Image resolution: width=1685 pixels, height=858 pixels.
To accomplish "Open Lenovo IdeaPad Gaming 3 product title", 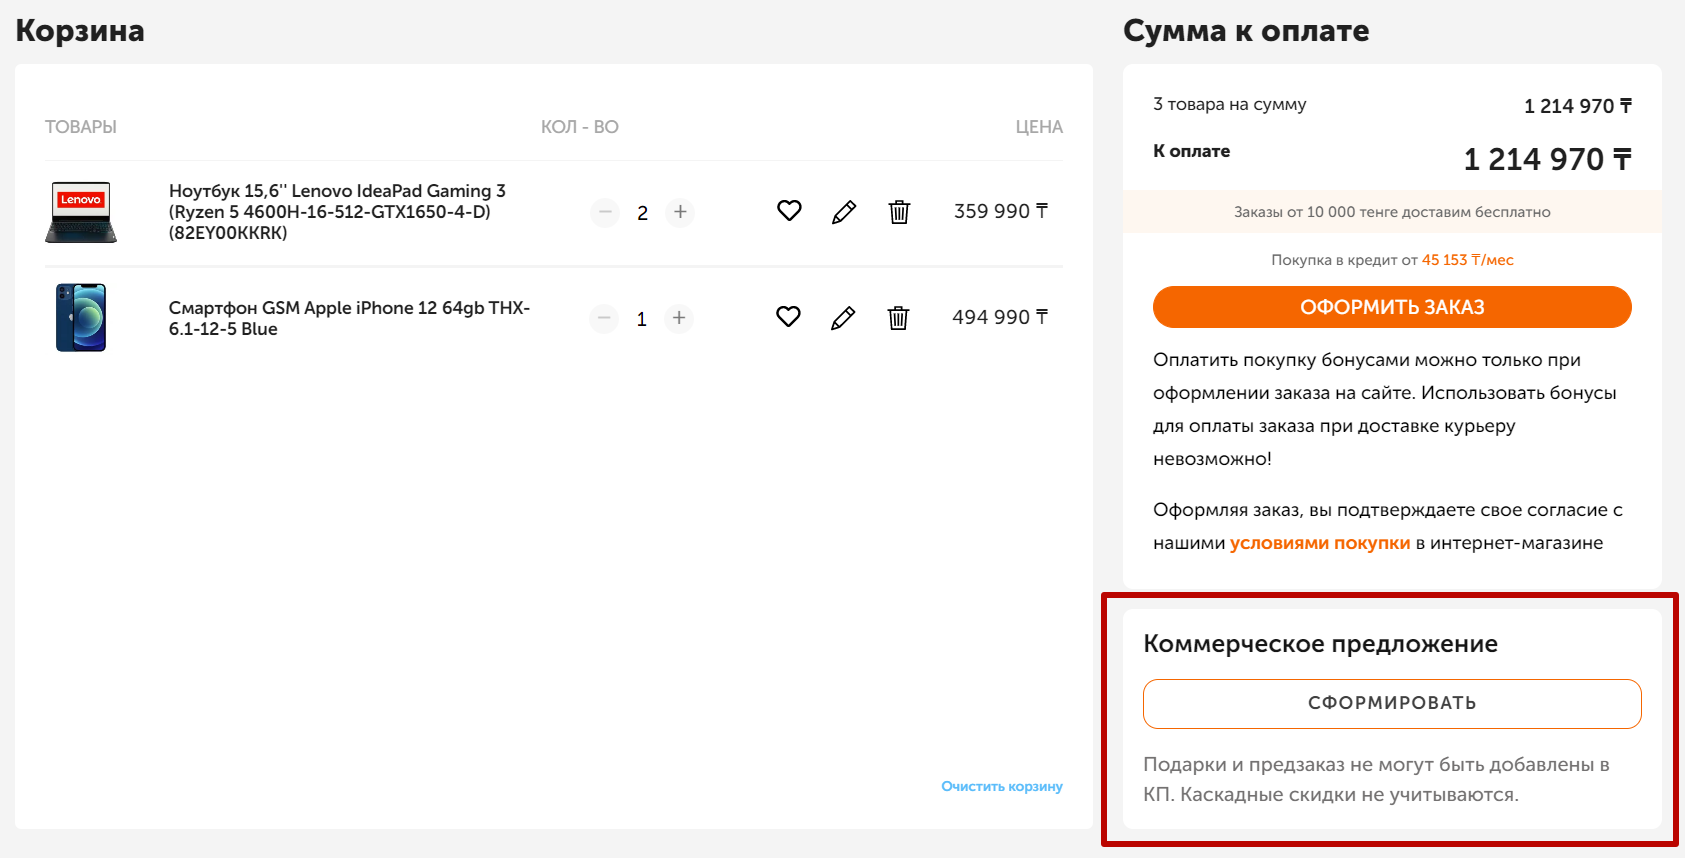I will point(337,212).
